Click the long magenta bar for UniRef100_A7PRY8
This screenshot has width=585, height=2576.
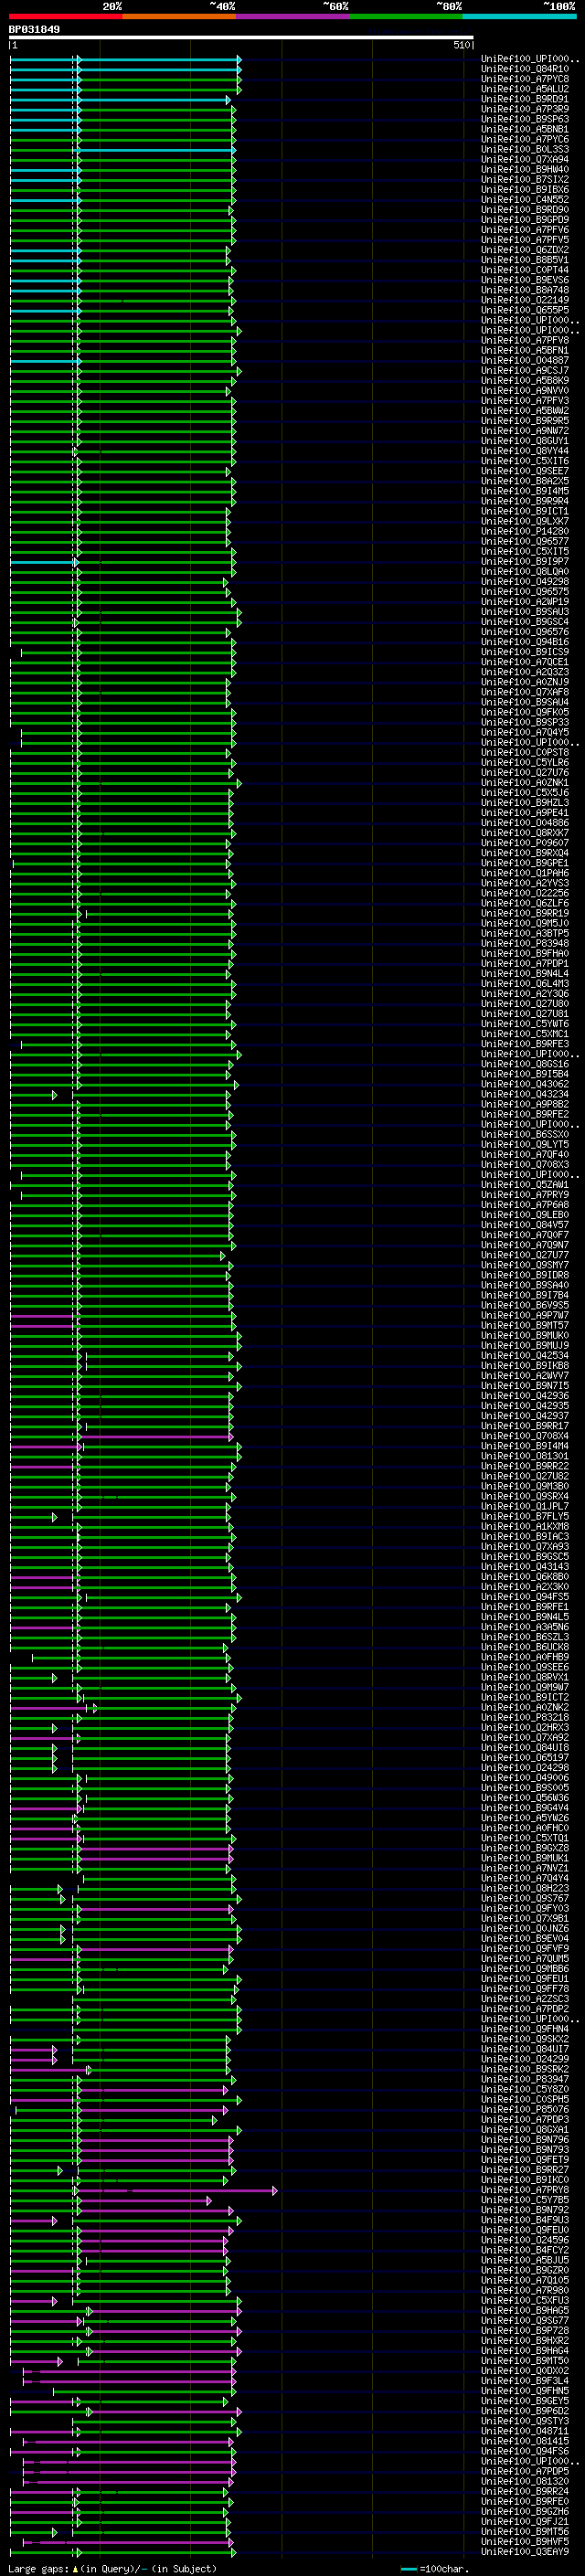(176, 2190)
